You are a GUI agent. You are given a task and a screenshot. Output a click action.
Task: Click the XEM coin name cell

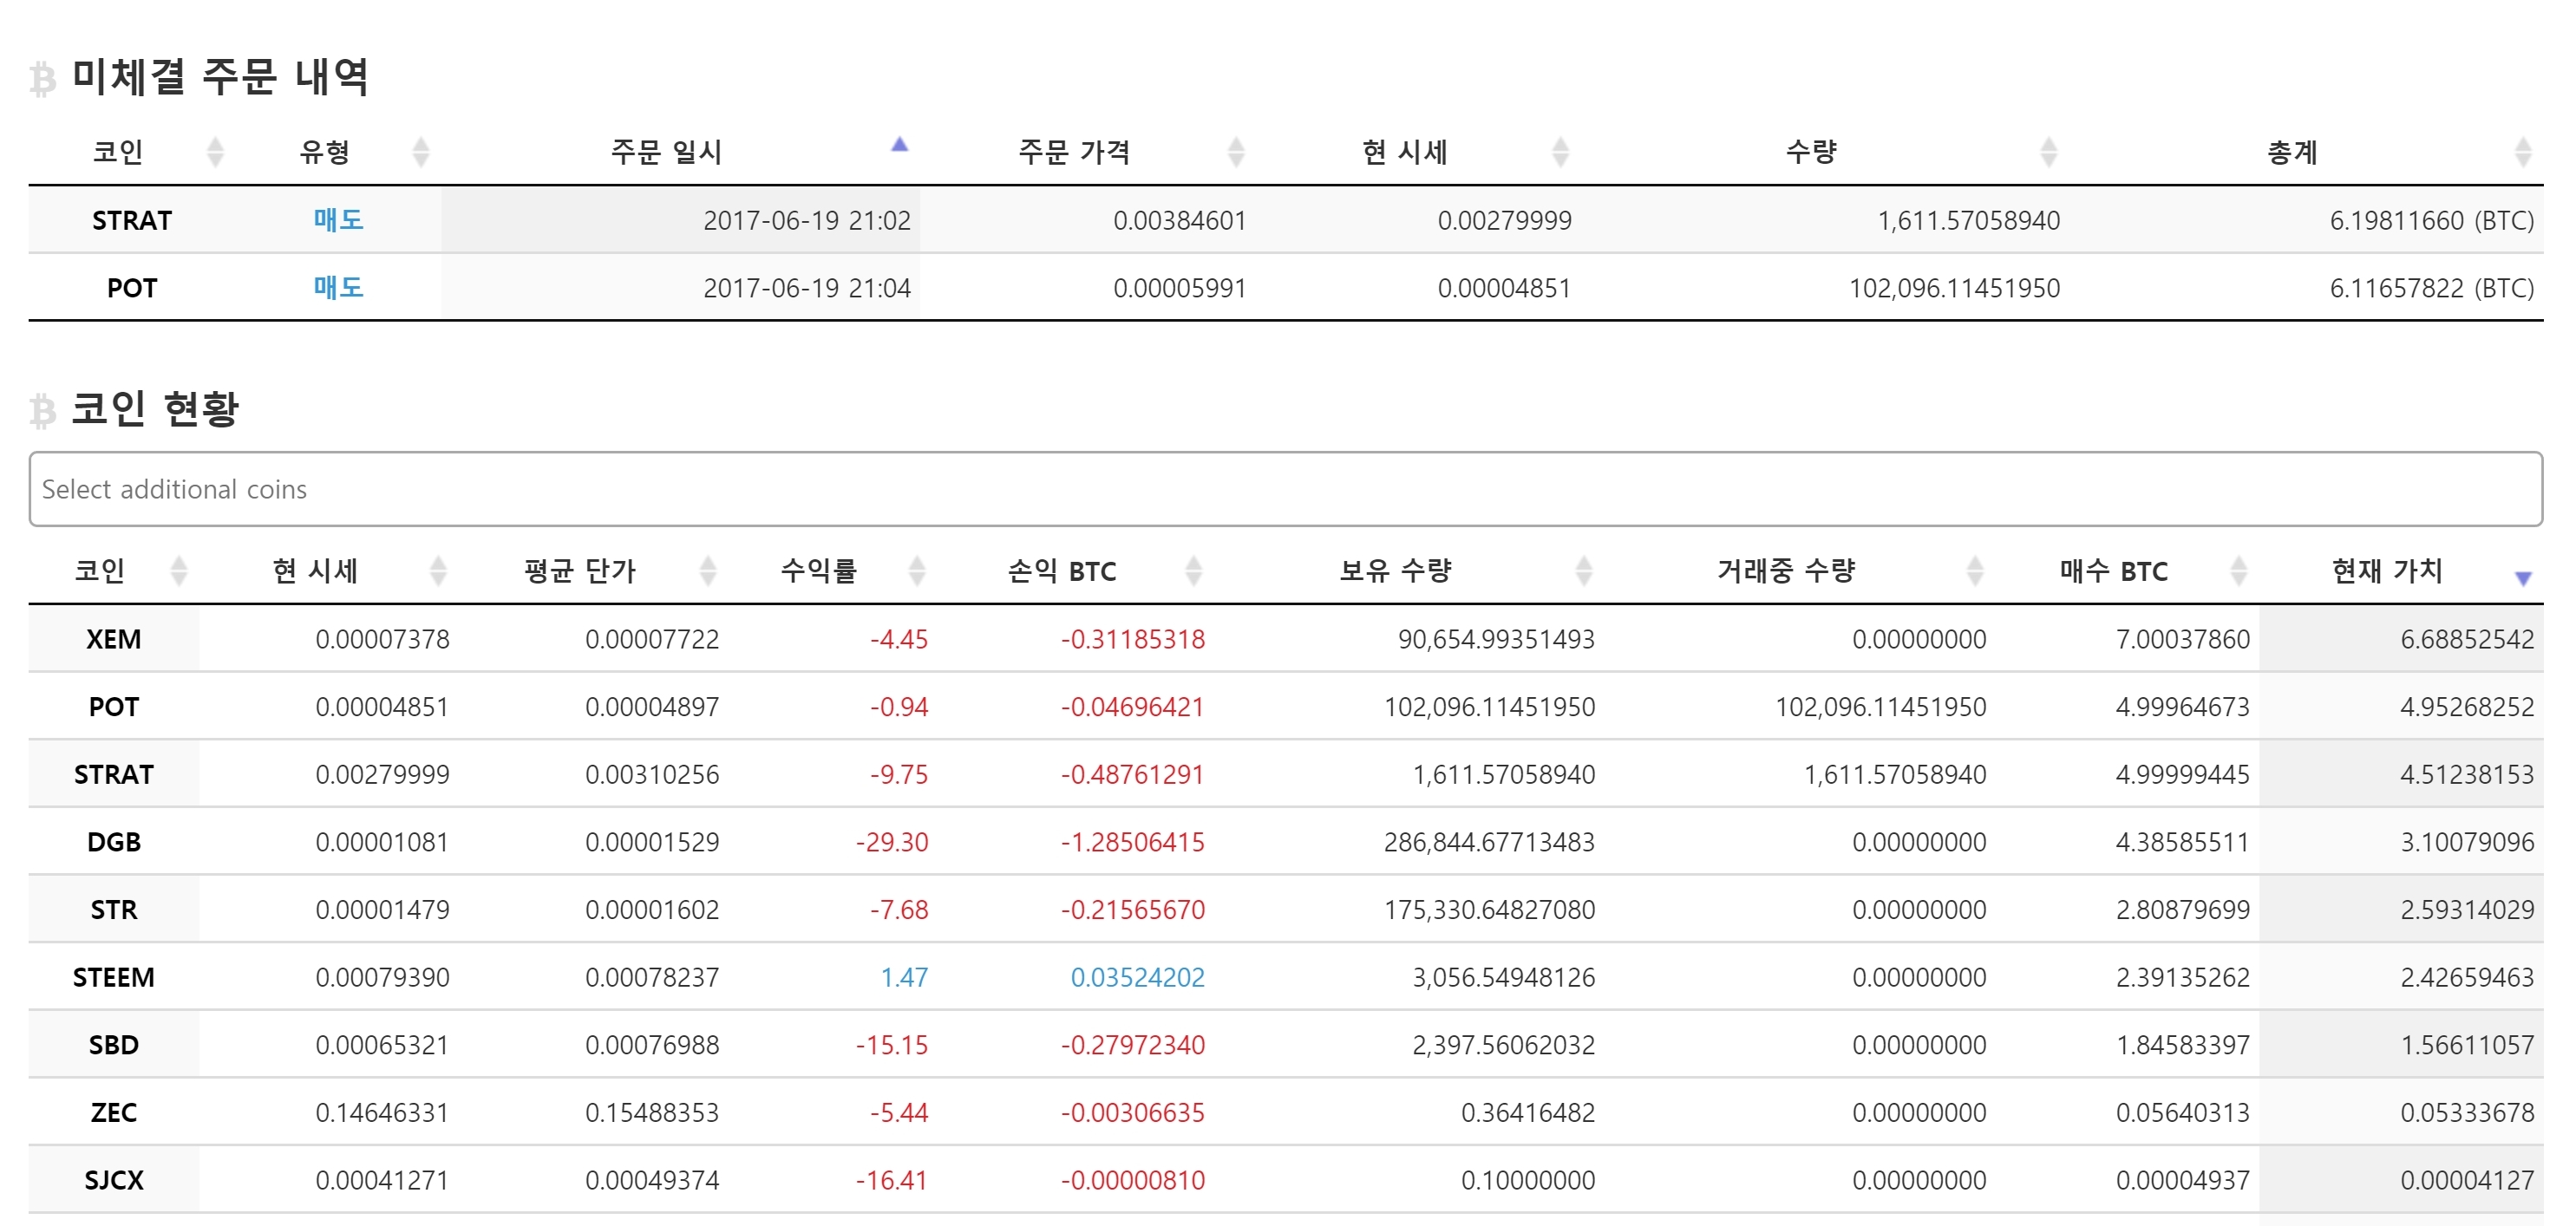tap(113, 639)
